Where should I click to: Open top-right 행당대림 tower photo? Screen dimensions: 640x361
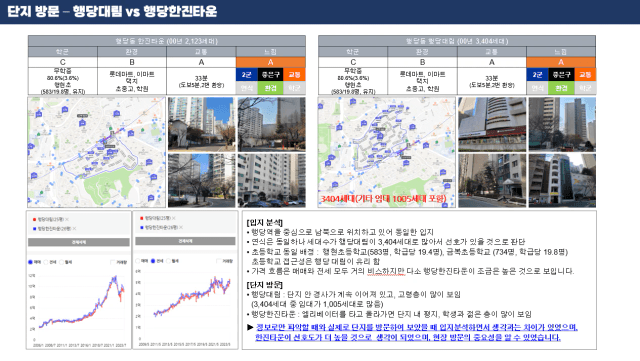click(562, 124)
